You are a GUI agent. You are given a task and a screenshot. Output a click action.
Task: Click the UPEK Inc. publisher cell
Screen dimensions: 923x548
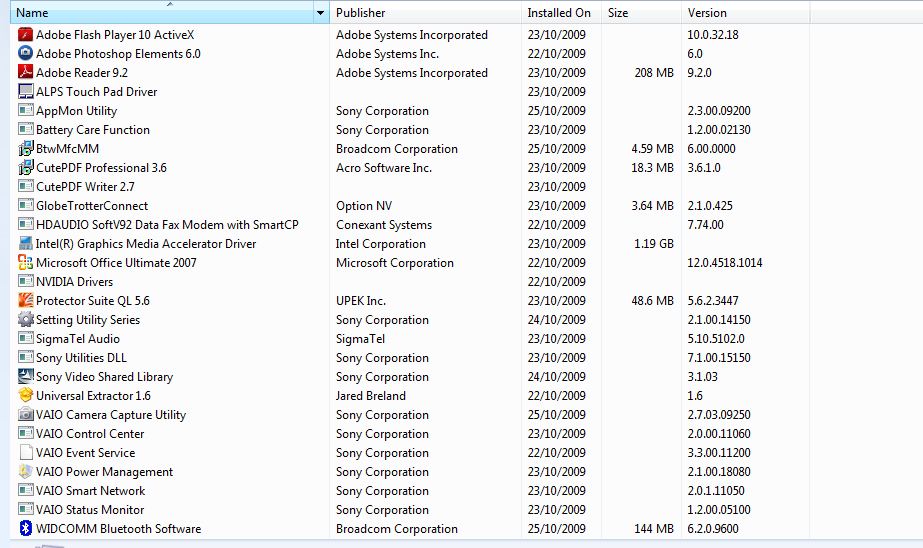pyautogui.click(x=361, y=300)
